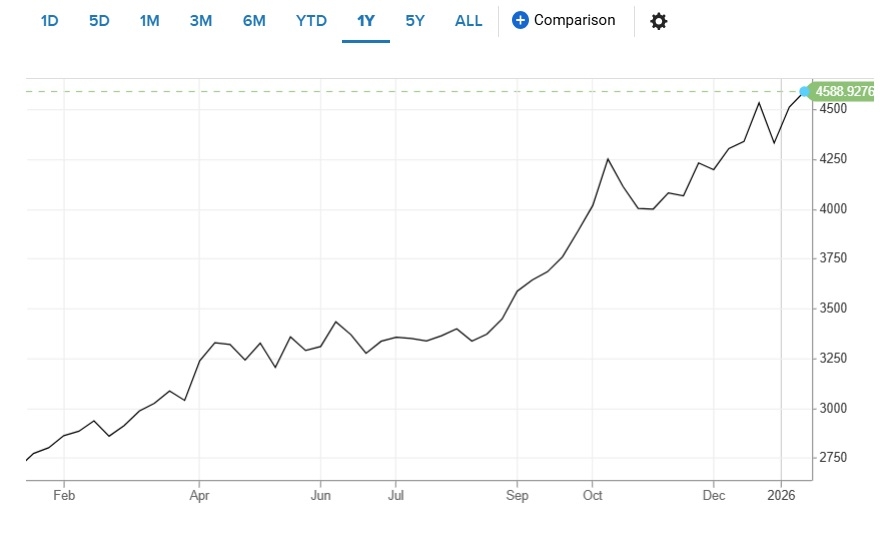893x533 pixels.
Task: Switch to the 5D range tab
Action: (99, 21)
